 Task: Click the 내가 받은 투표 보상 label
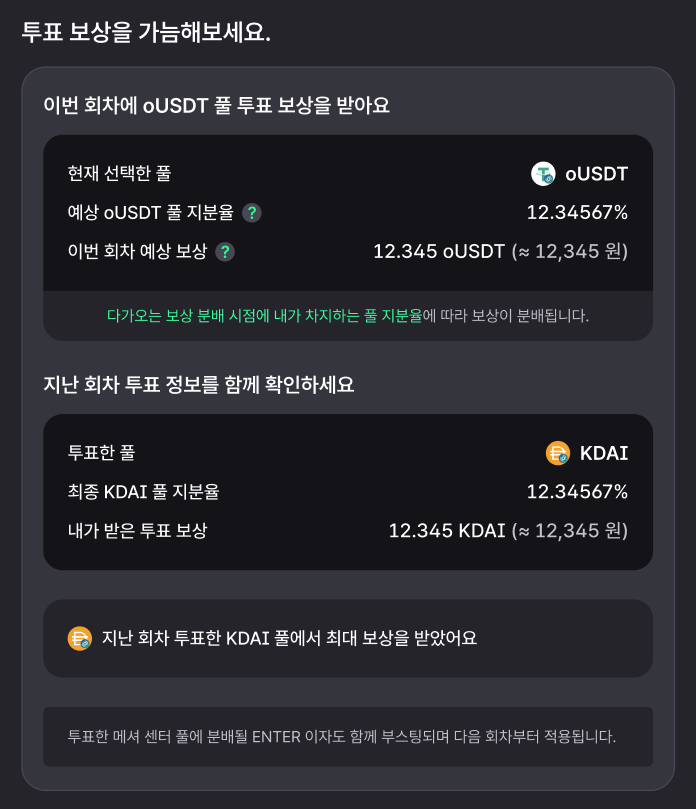137,530
